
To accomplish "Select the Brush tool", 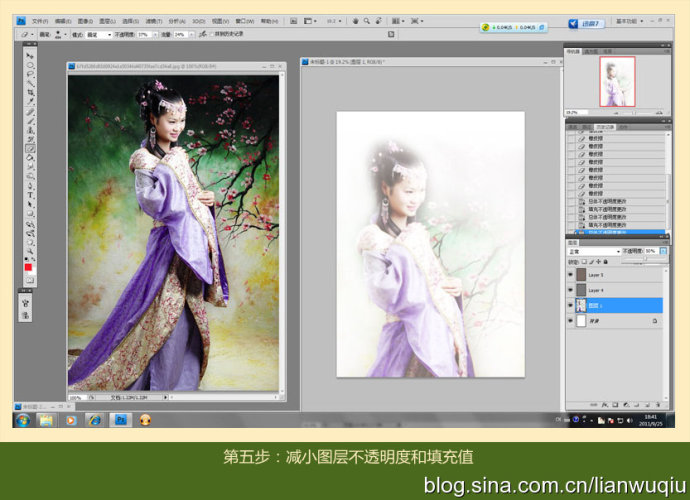I will coord(30,121).
